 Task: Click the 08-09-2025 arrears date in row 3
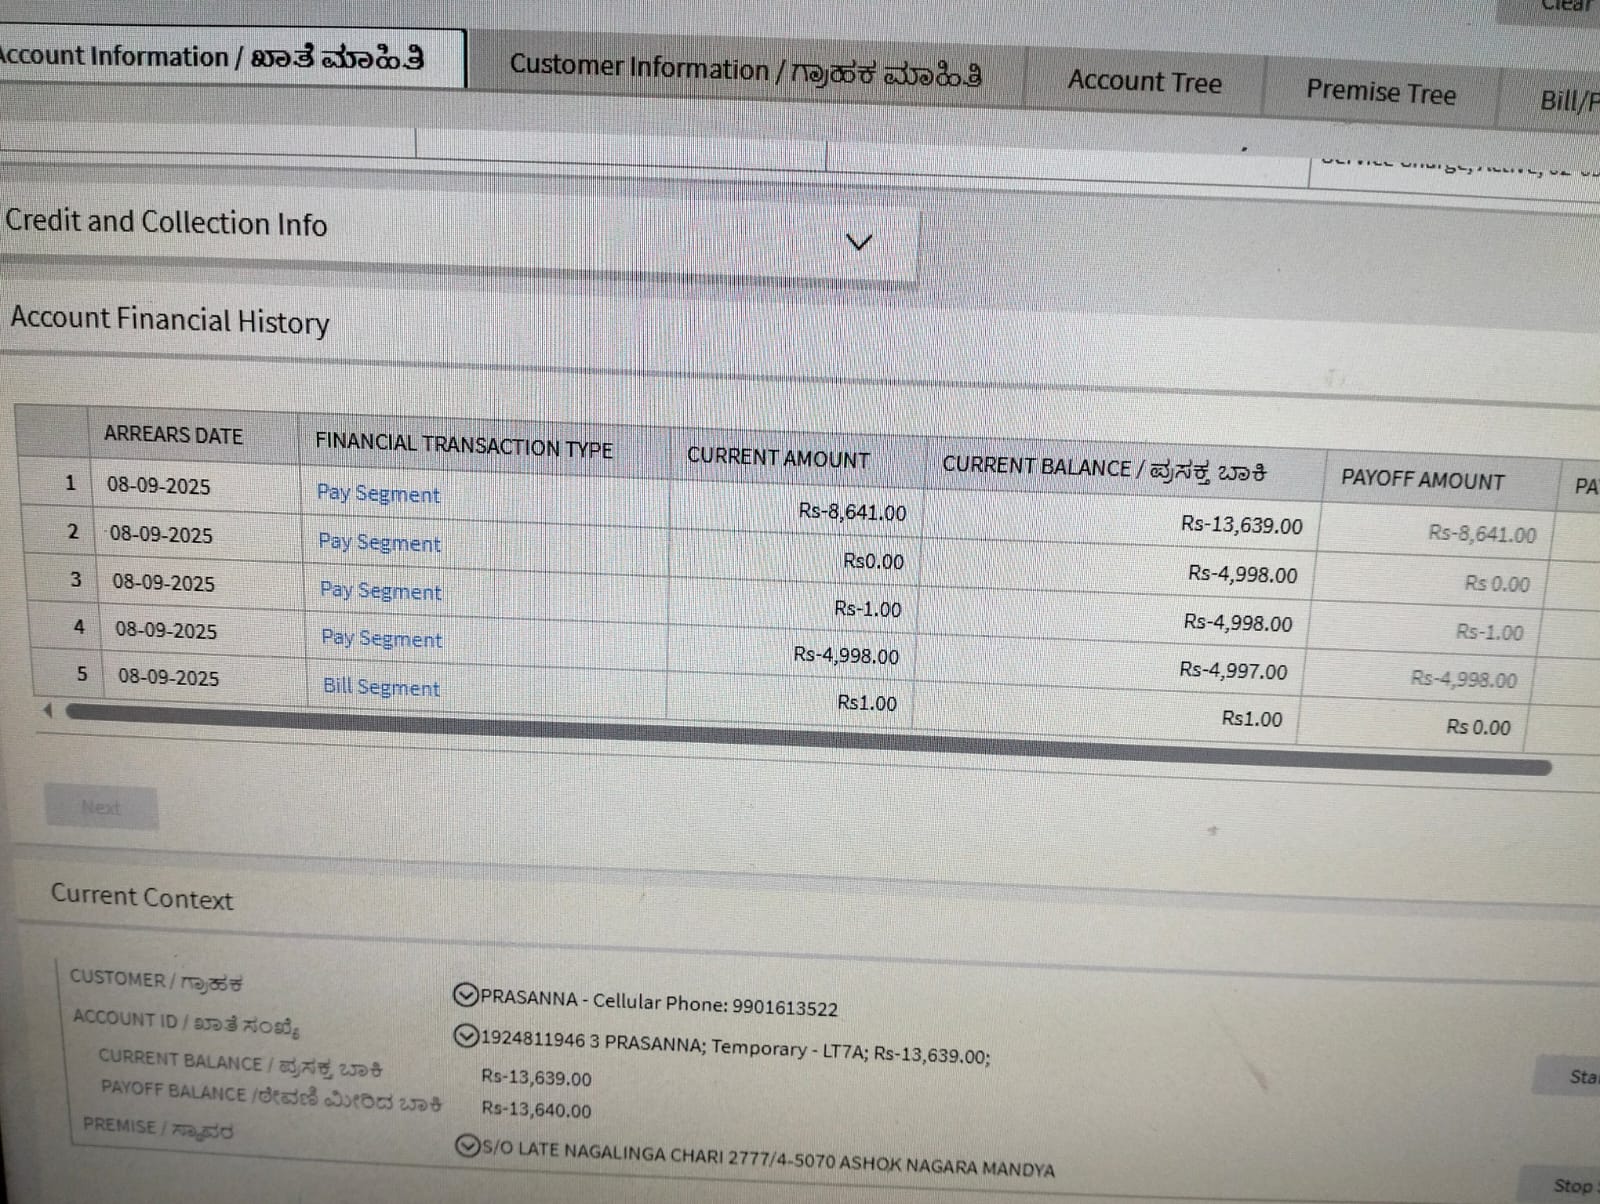(163, 582)
